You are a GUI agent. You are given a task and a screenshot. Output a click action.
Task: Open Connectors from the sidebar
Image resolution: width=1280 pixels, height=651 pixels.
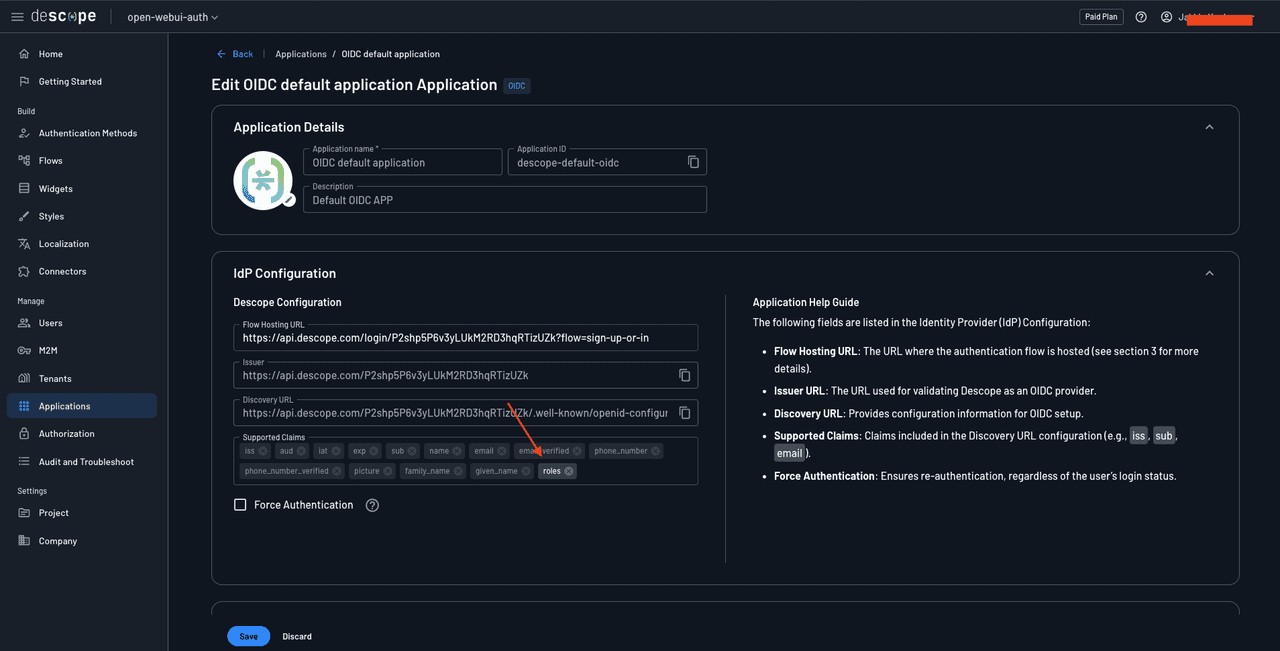(x=24, y=271)
